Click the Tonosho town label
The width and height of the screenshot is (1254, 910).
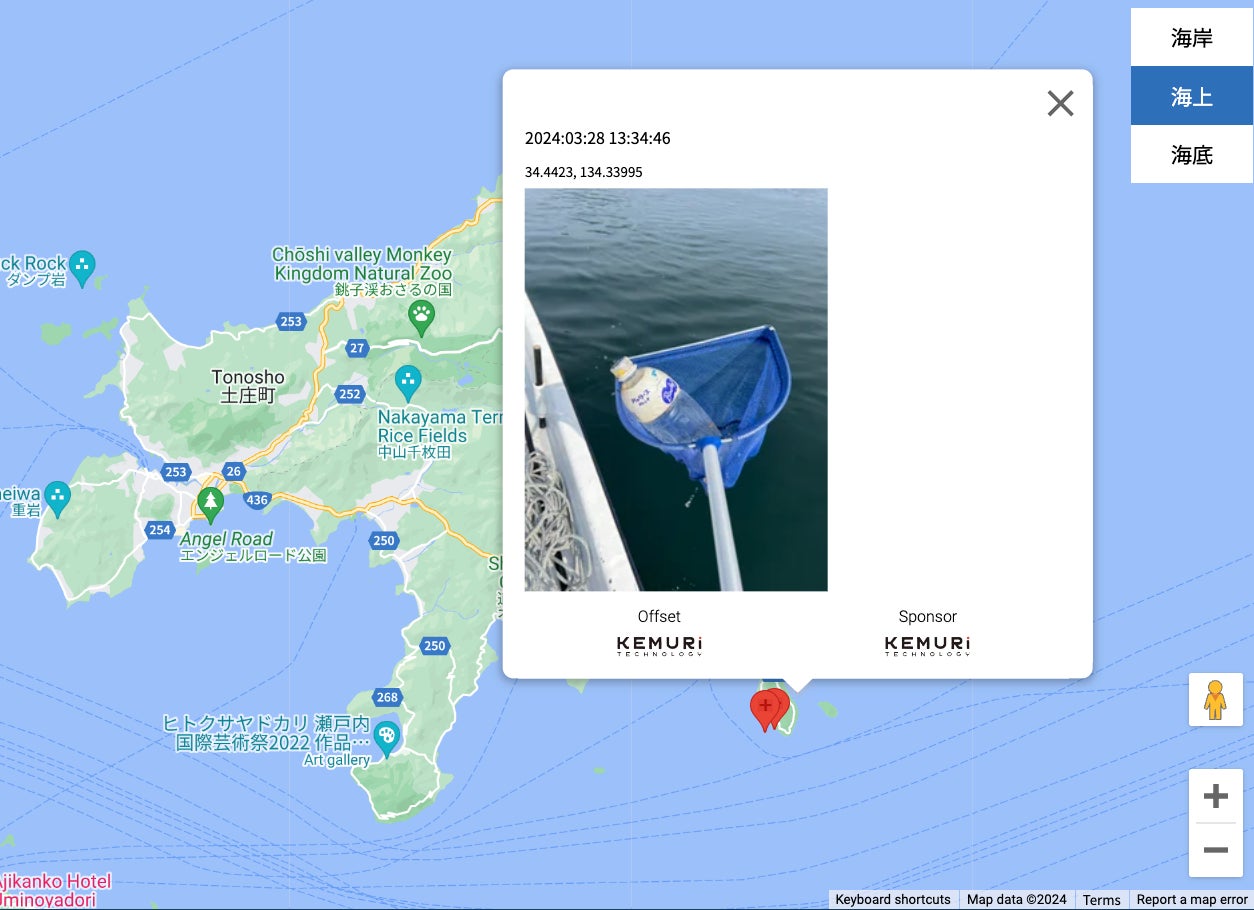[x=248, y=386]
